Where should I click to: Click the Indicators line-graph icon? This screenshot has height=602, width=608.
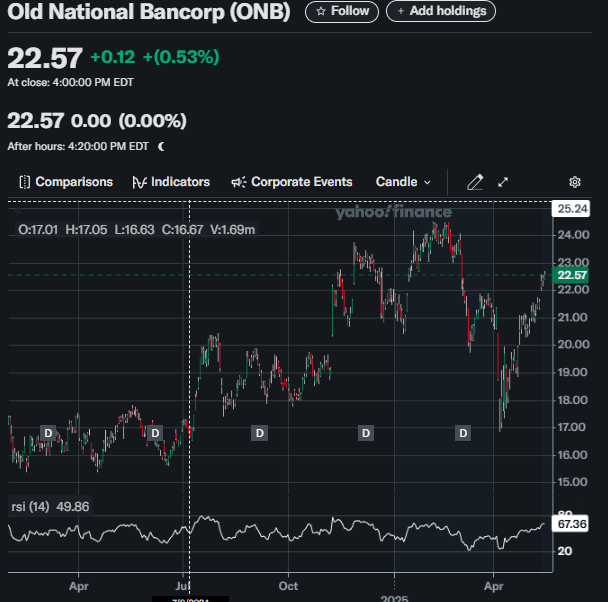click(x=139, y=182)
